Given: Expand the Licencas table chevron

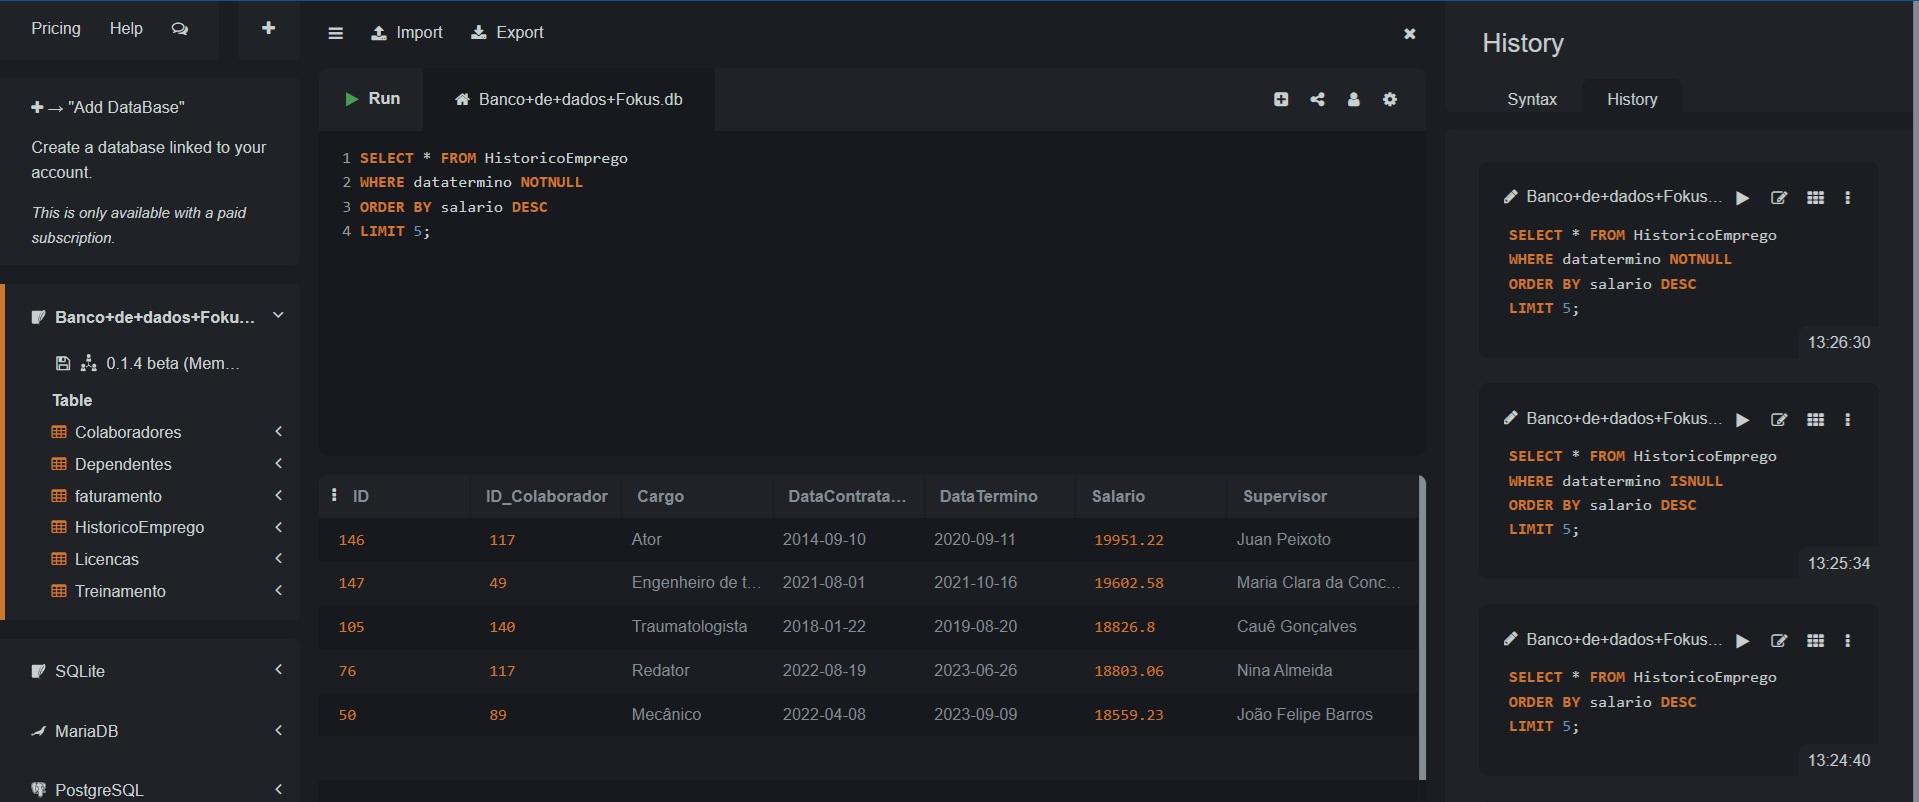Looking at the screenshot, I should tap(279, 558).
